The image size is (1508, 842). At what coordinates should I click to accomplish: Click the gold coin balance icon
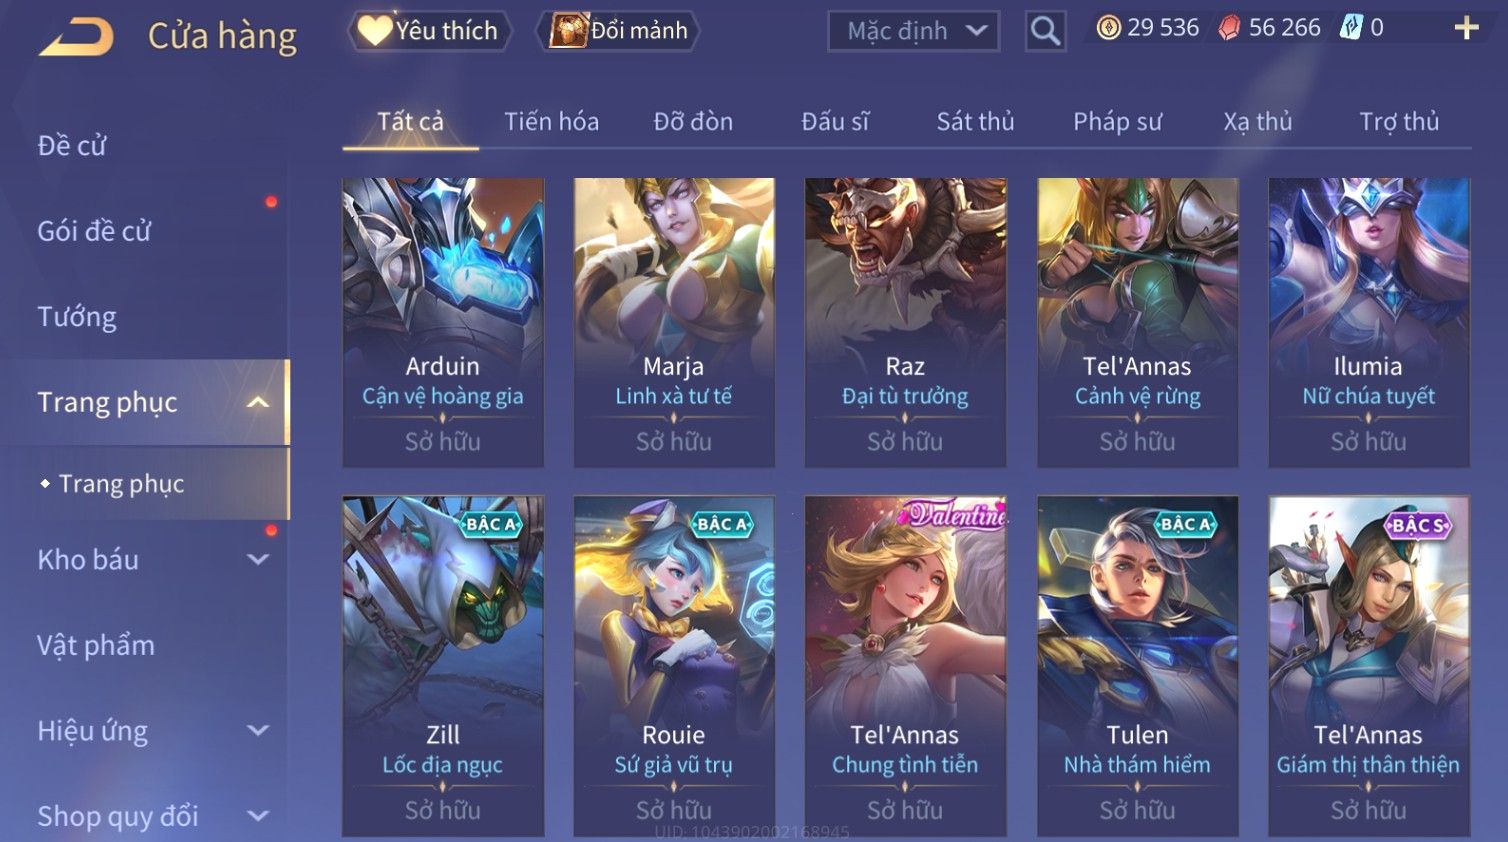(1108, 28)
